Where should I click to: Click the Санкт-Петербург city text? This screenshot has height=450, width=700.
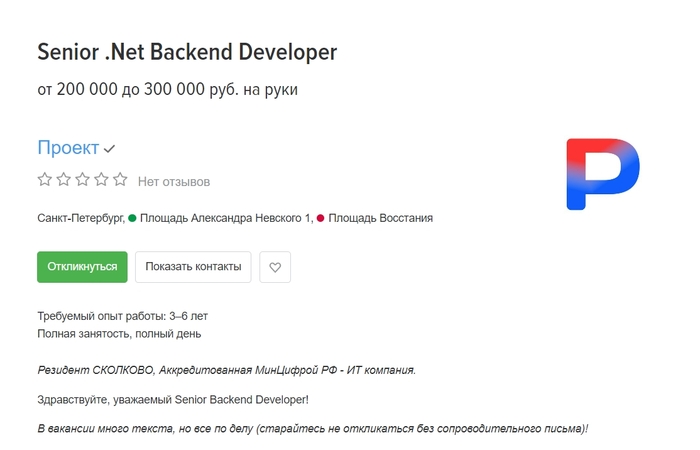80,217
